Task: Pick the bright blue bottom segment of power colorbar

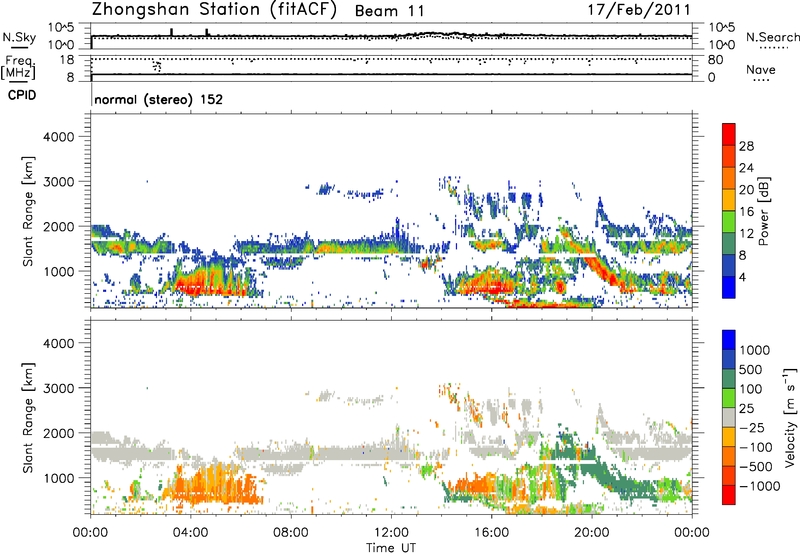Action: pyautogui.click(x=729, y=287)
